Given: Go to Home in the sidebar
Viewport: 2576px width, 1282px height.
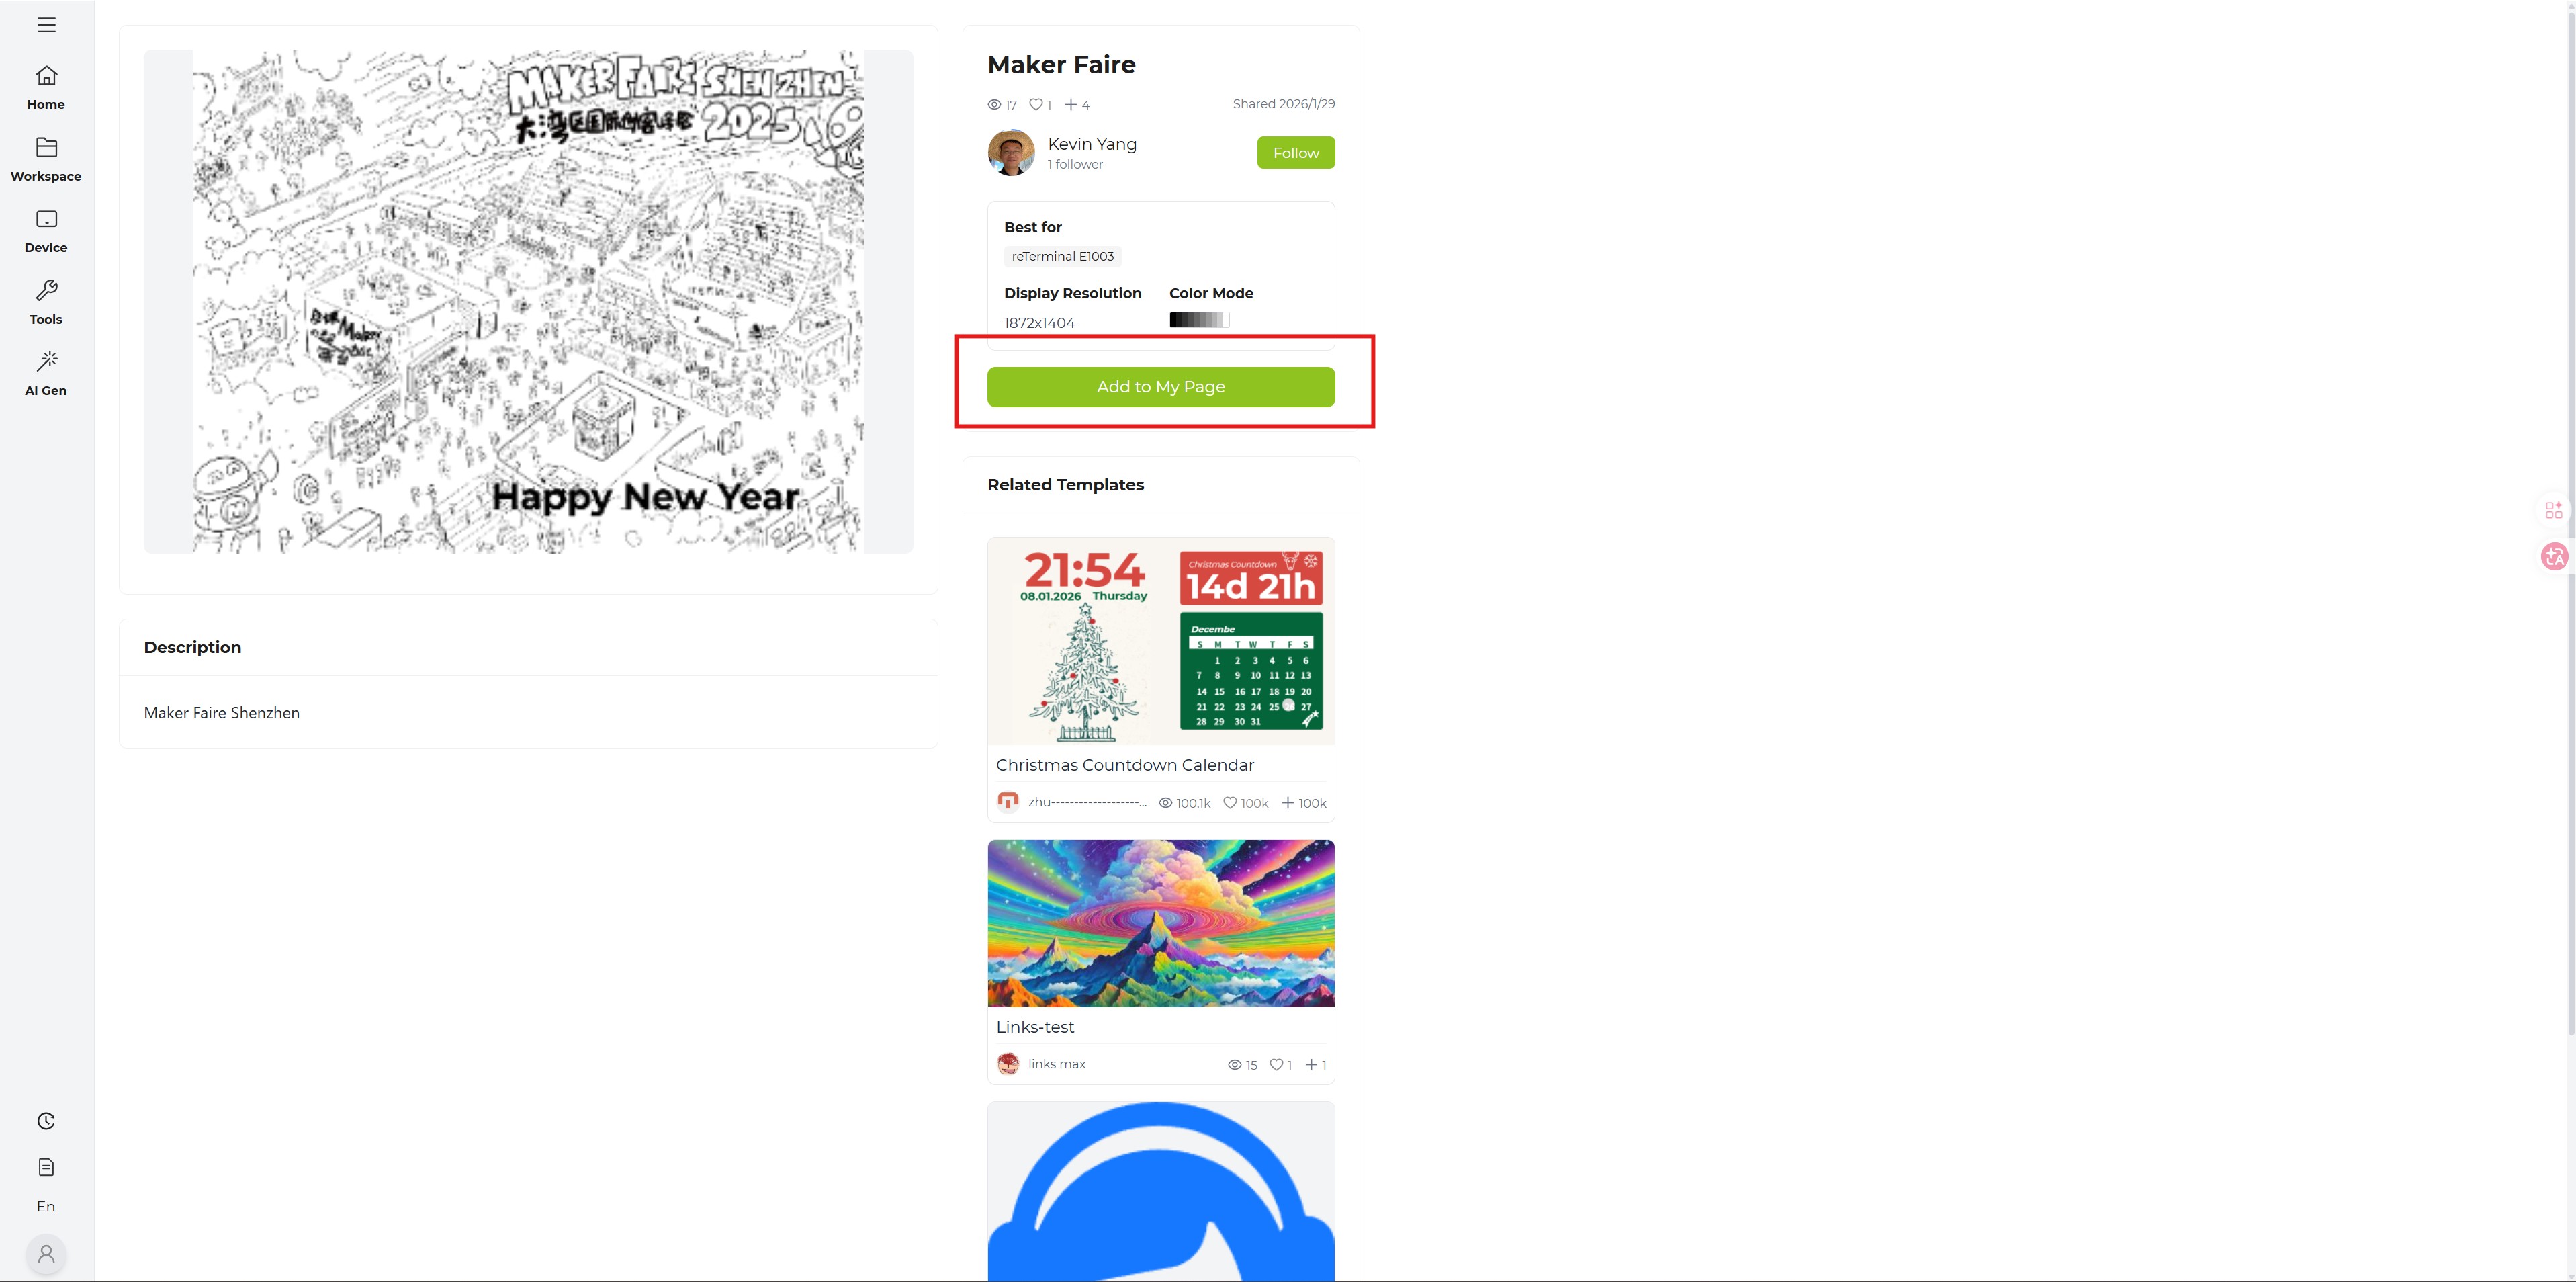Looking at the screenshot, I should click(x=46, y=88).
